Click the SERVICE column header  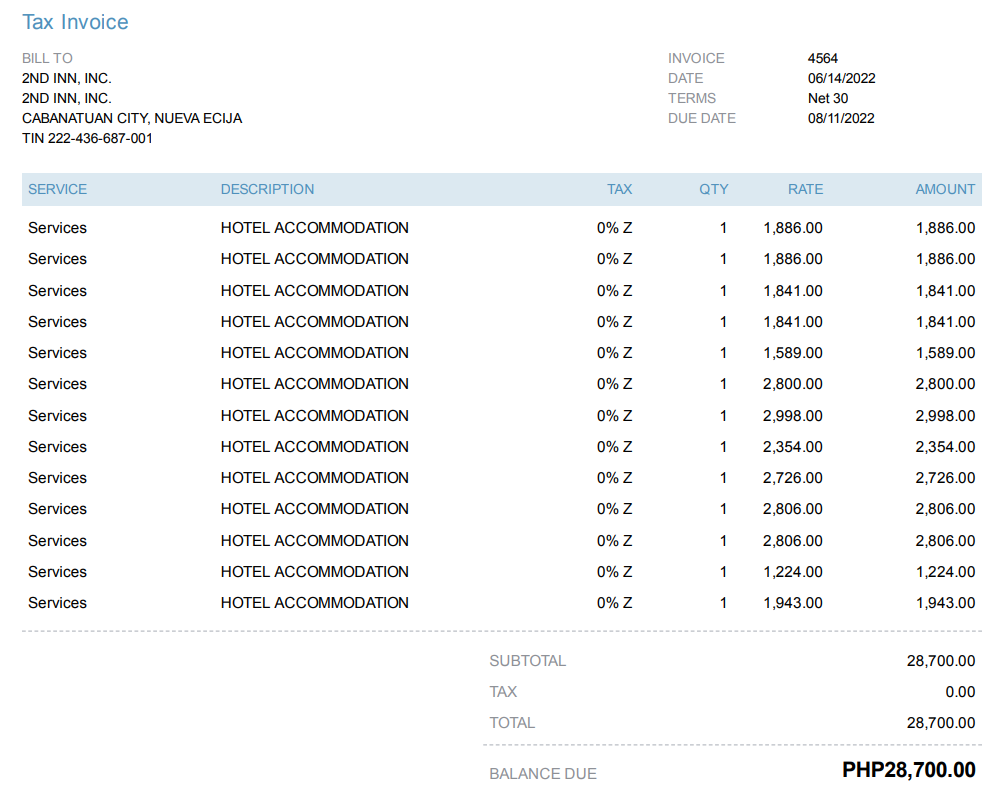click(58, 189)
